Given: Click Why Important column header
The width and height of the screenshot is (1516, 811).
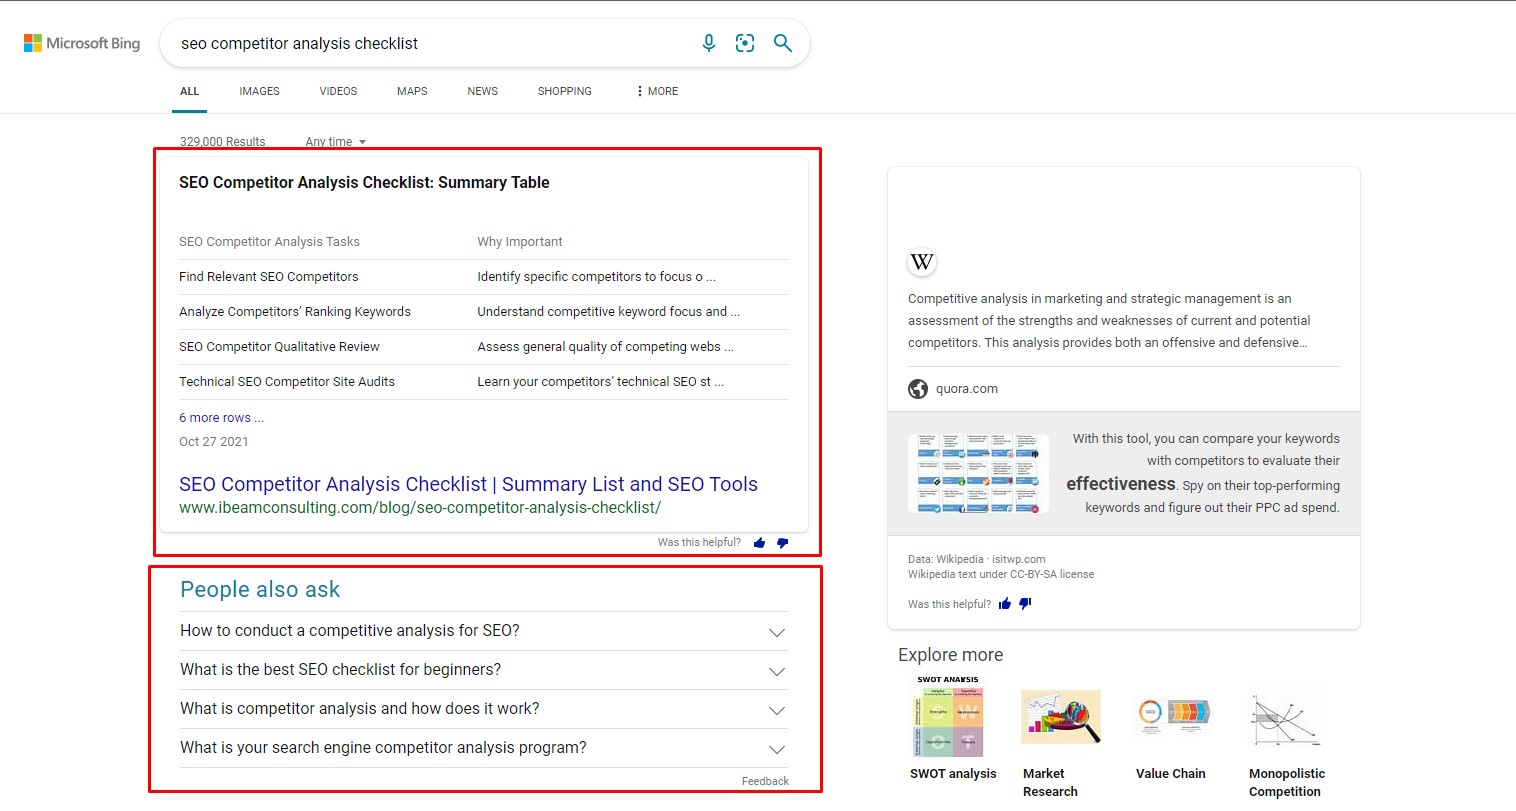Looking at the screenshot, I should click(520, 242).
